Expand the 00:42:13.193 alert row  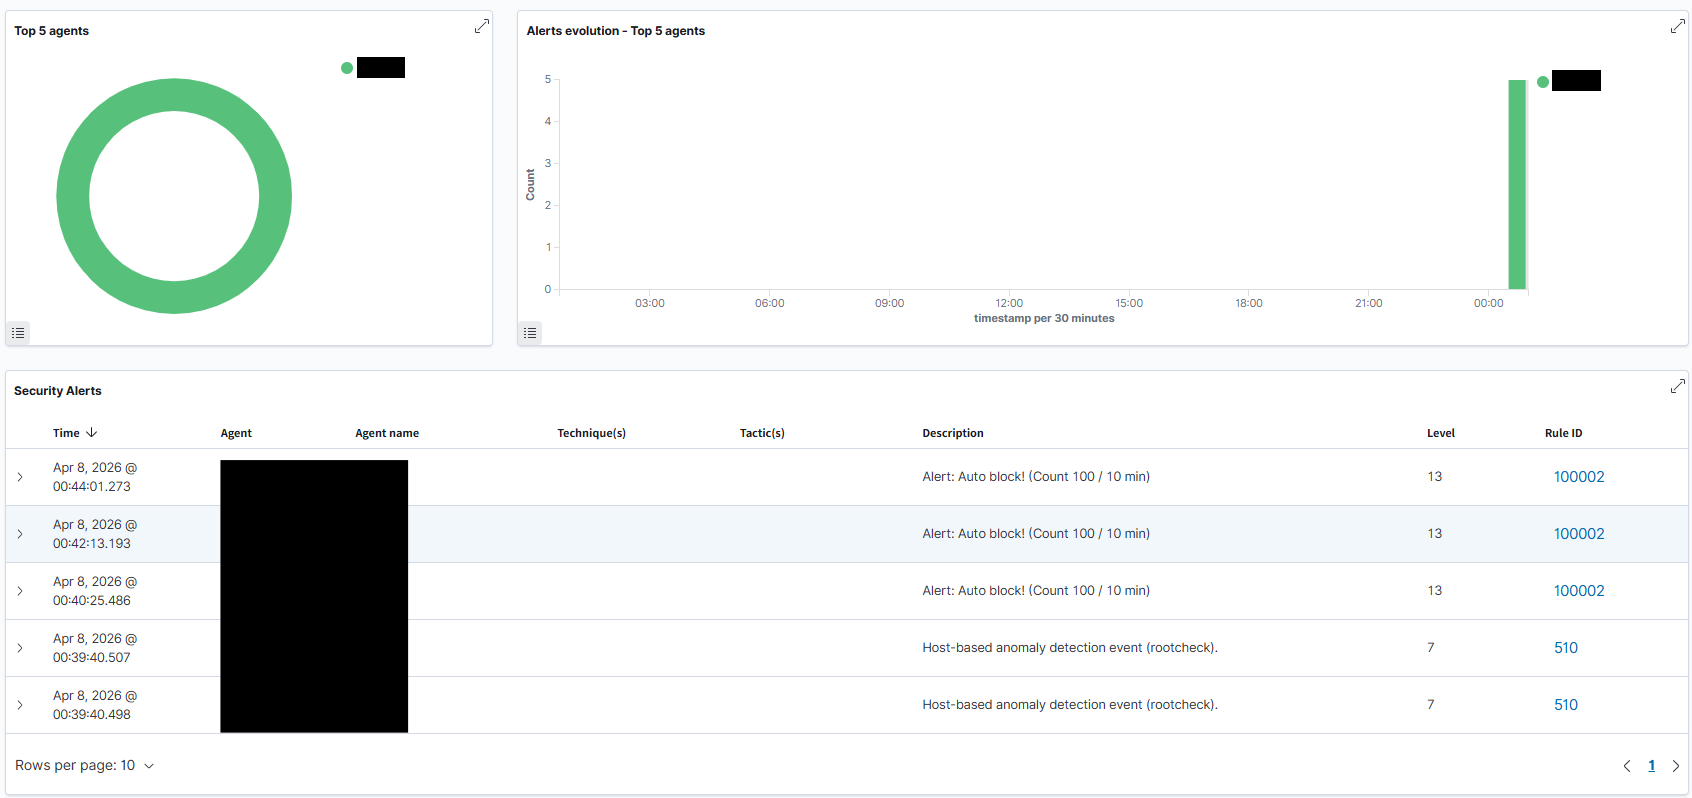(20, 534)
